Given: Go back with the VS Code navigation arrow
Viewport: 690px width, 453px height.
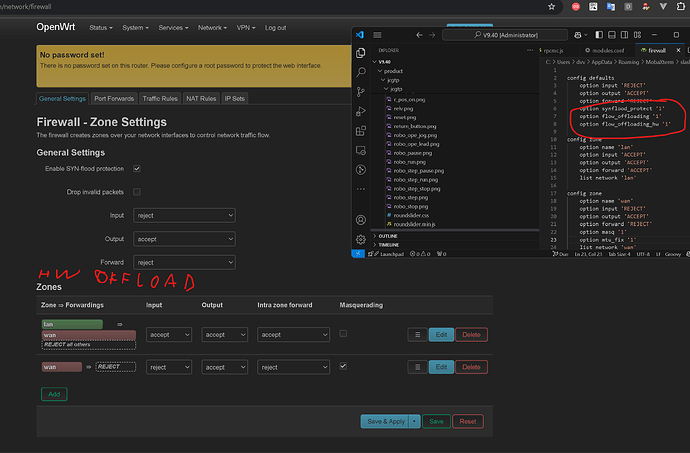Looking at the screenshot, I should point(419,35).
